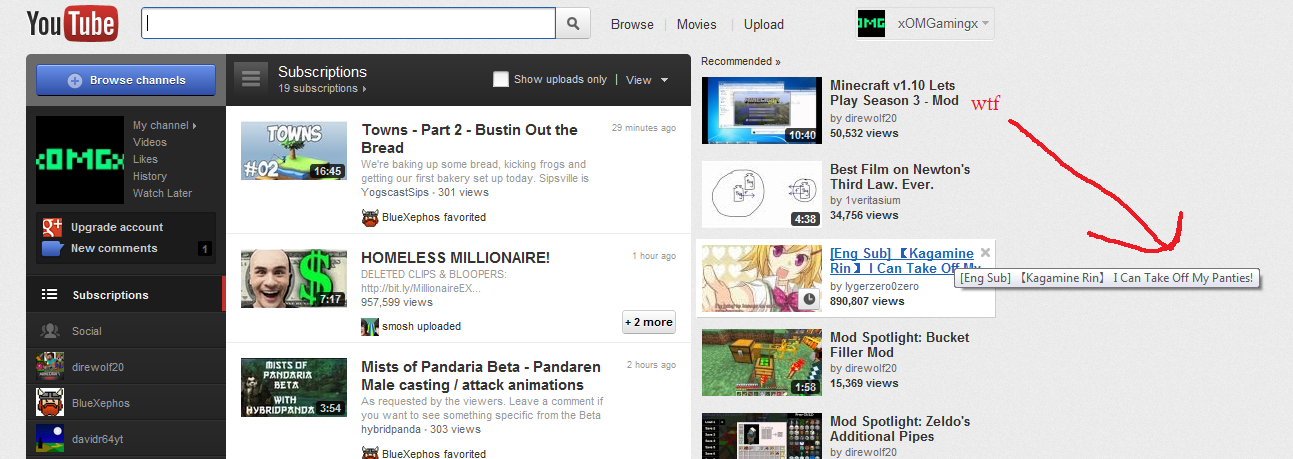Image resolution: width=1293 pixels, height=459 pixels.
Task: Click the Towns #02 video thumbnail
Action: coord(294,151)
